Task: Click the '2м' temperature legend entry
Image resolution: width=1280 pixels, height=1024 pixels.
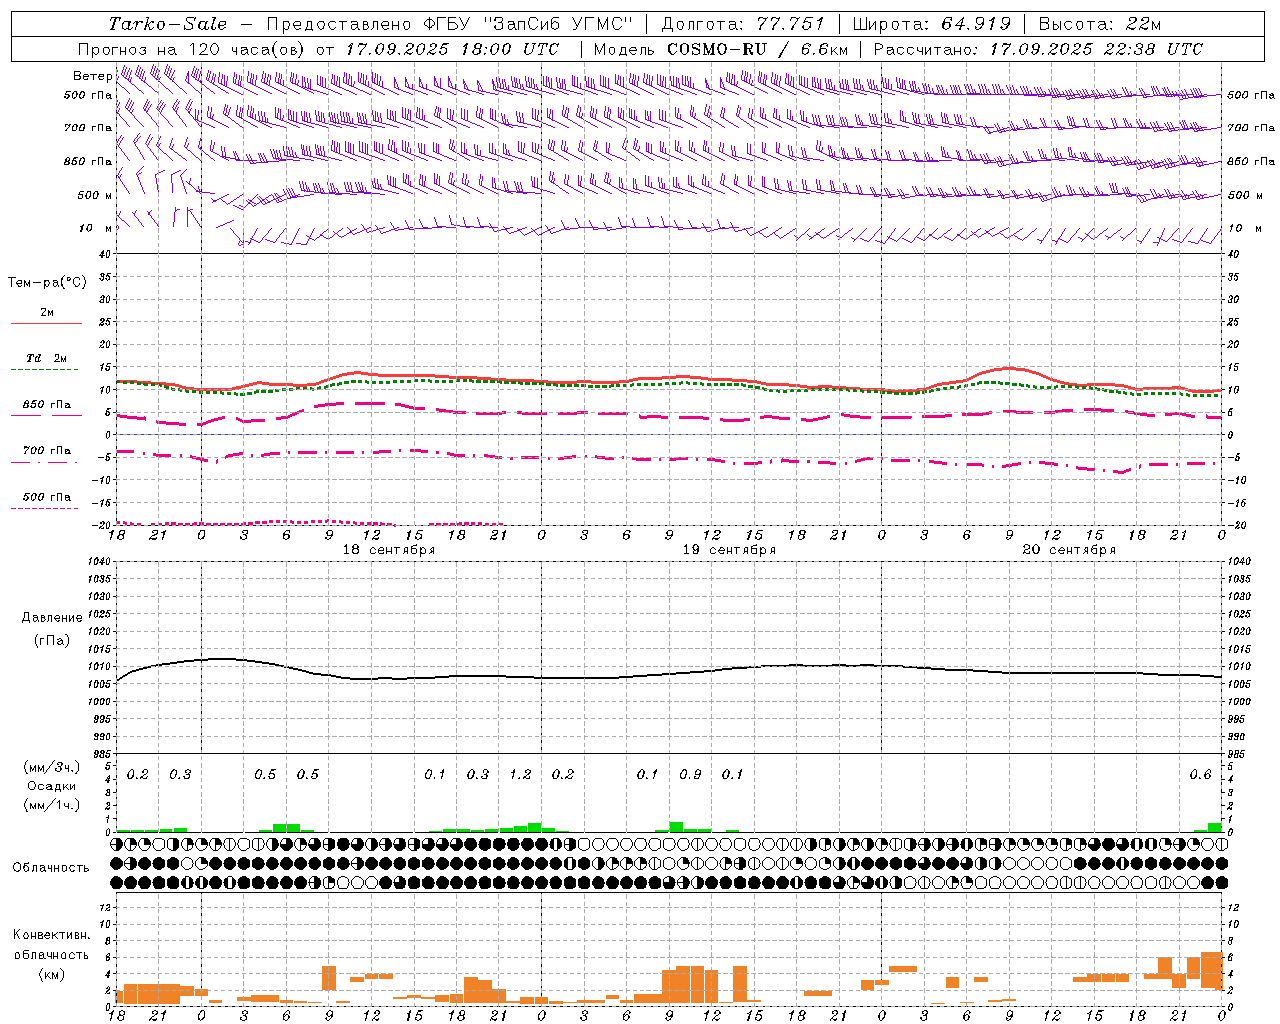Action: click(47, 312)
